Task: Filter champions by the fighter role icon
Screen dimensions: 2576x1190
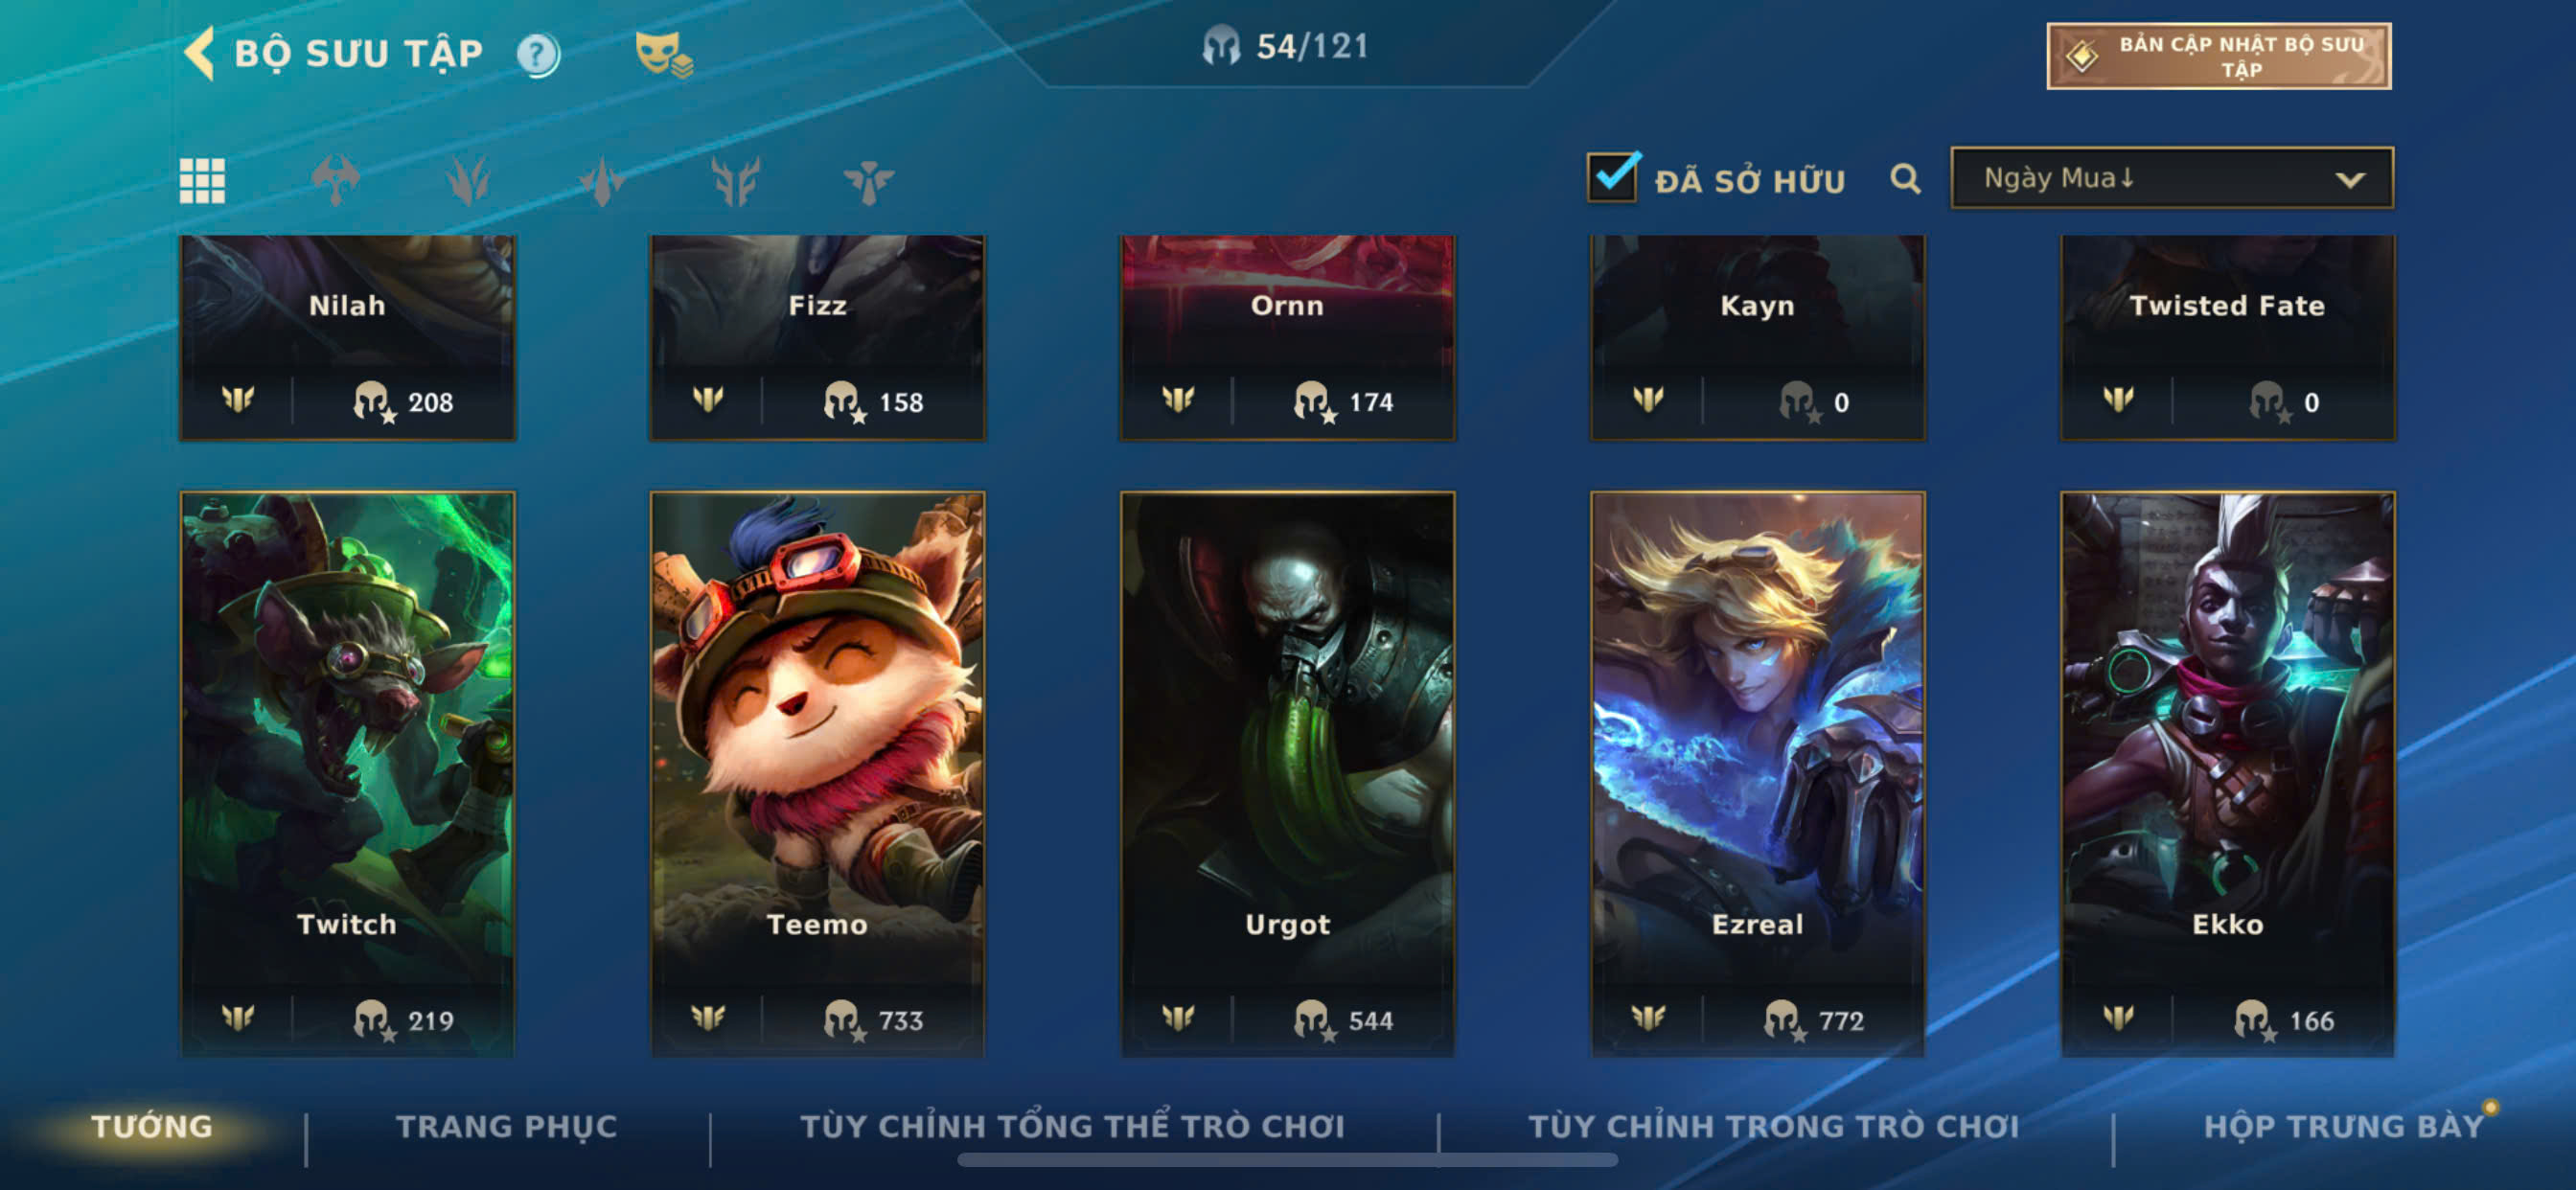Action: click(335, 180)
